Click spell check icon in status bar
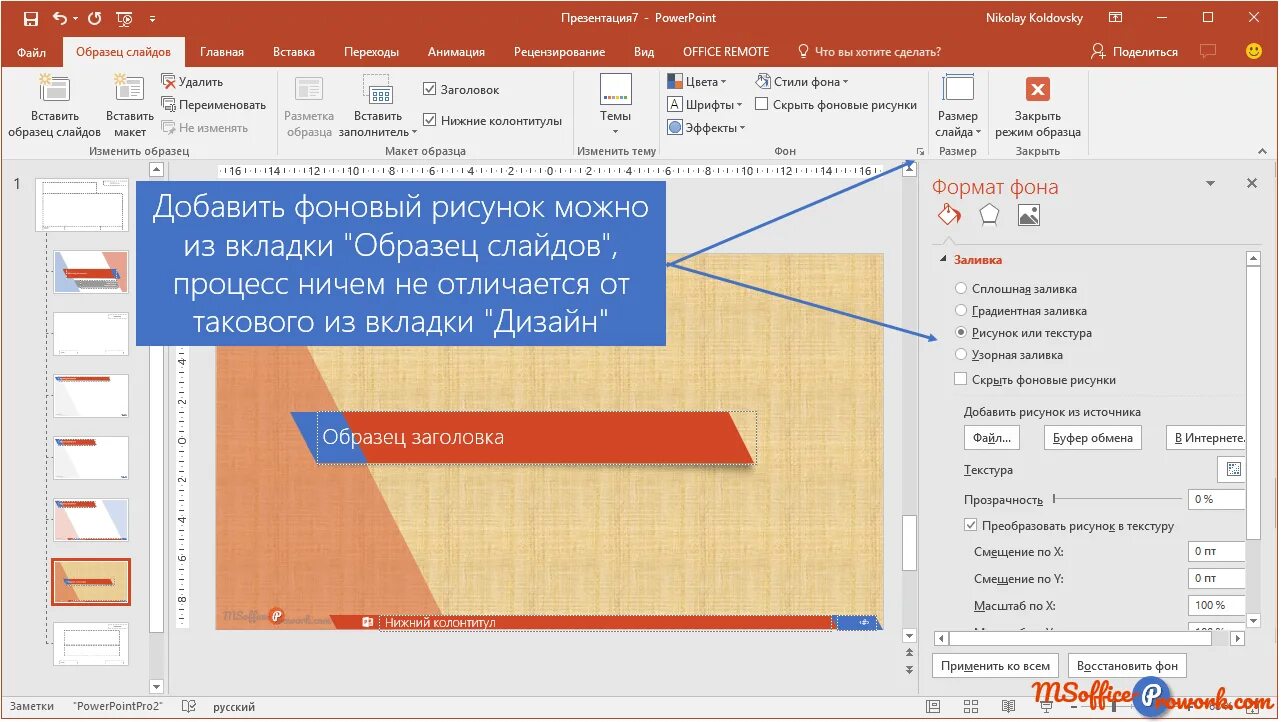Image resolution: width=1281 pixels, height=722 pixels. 189,707
